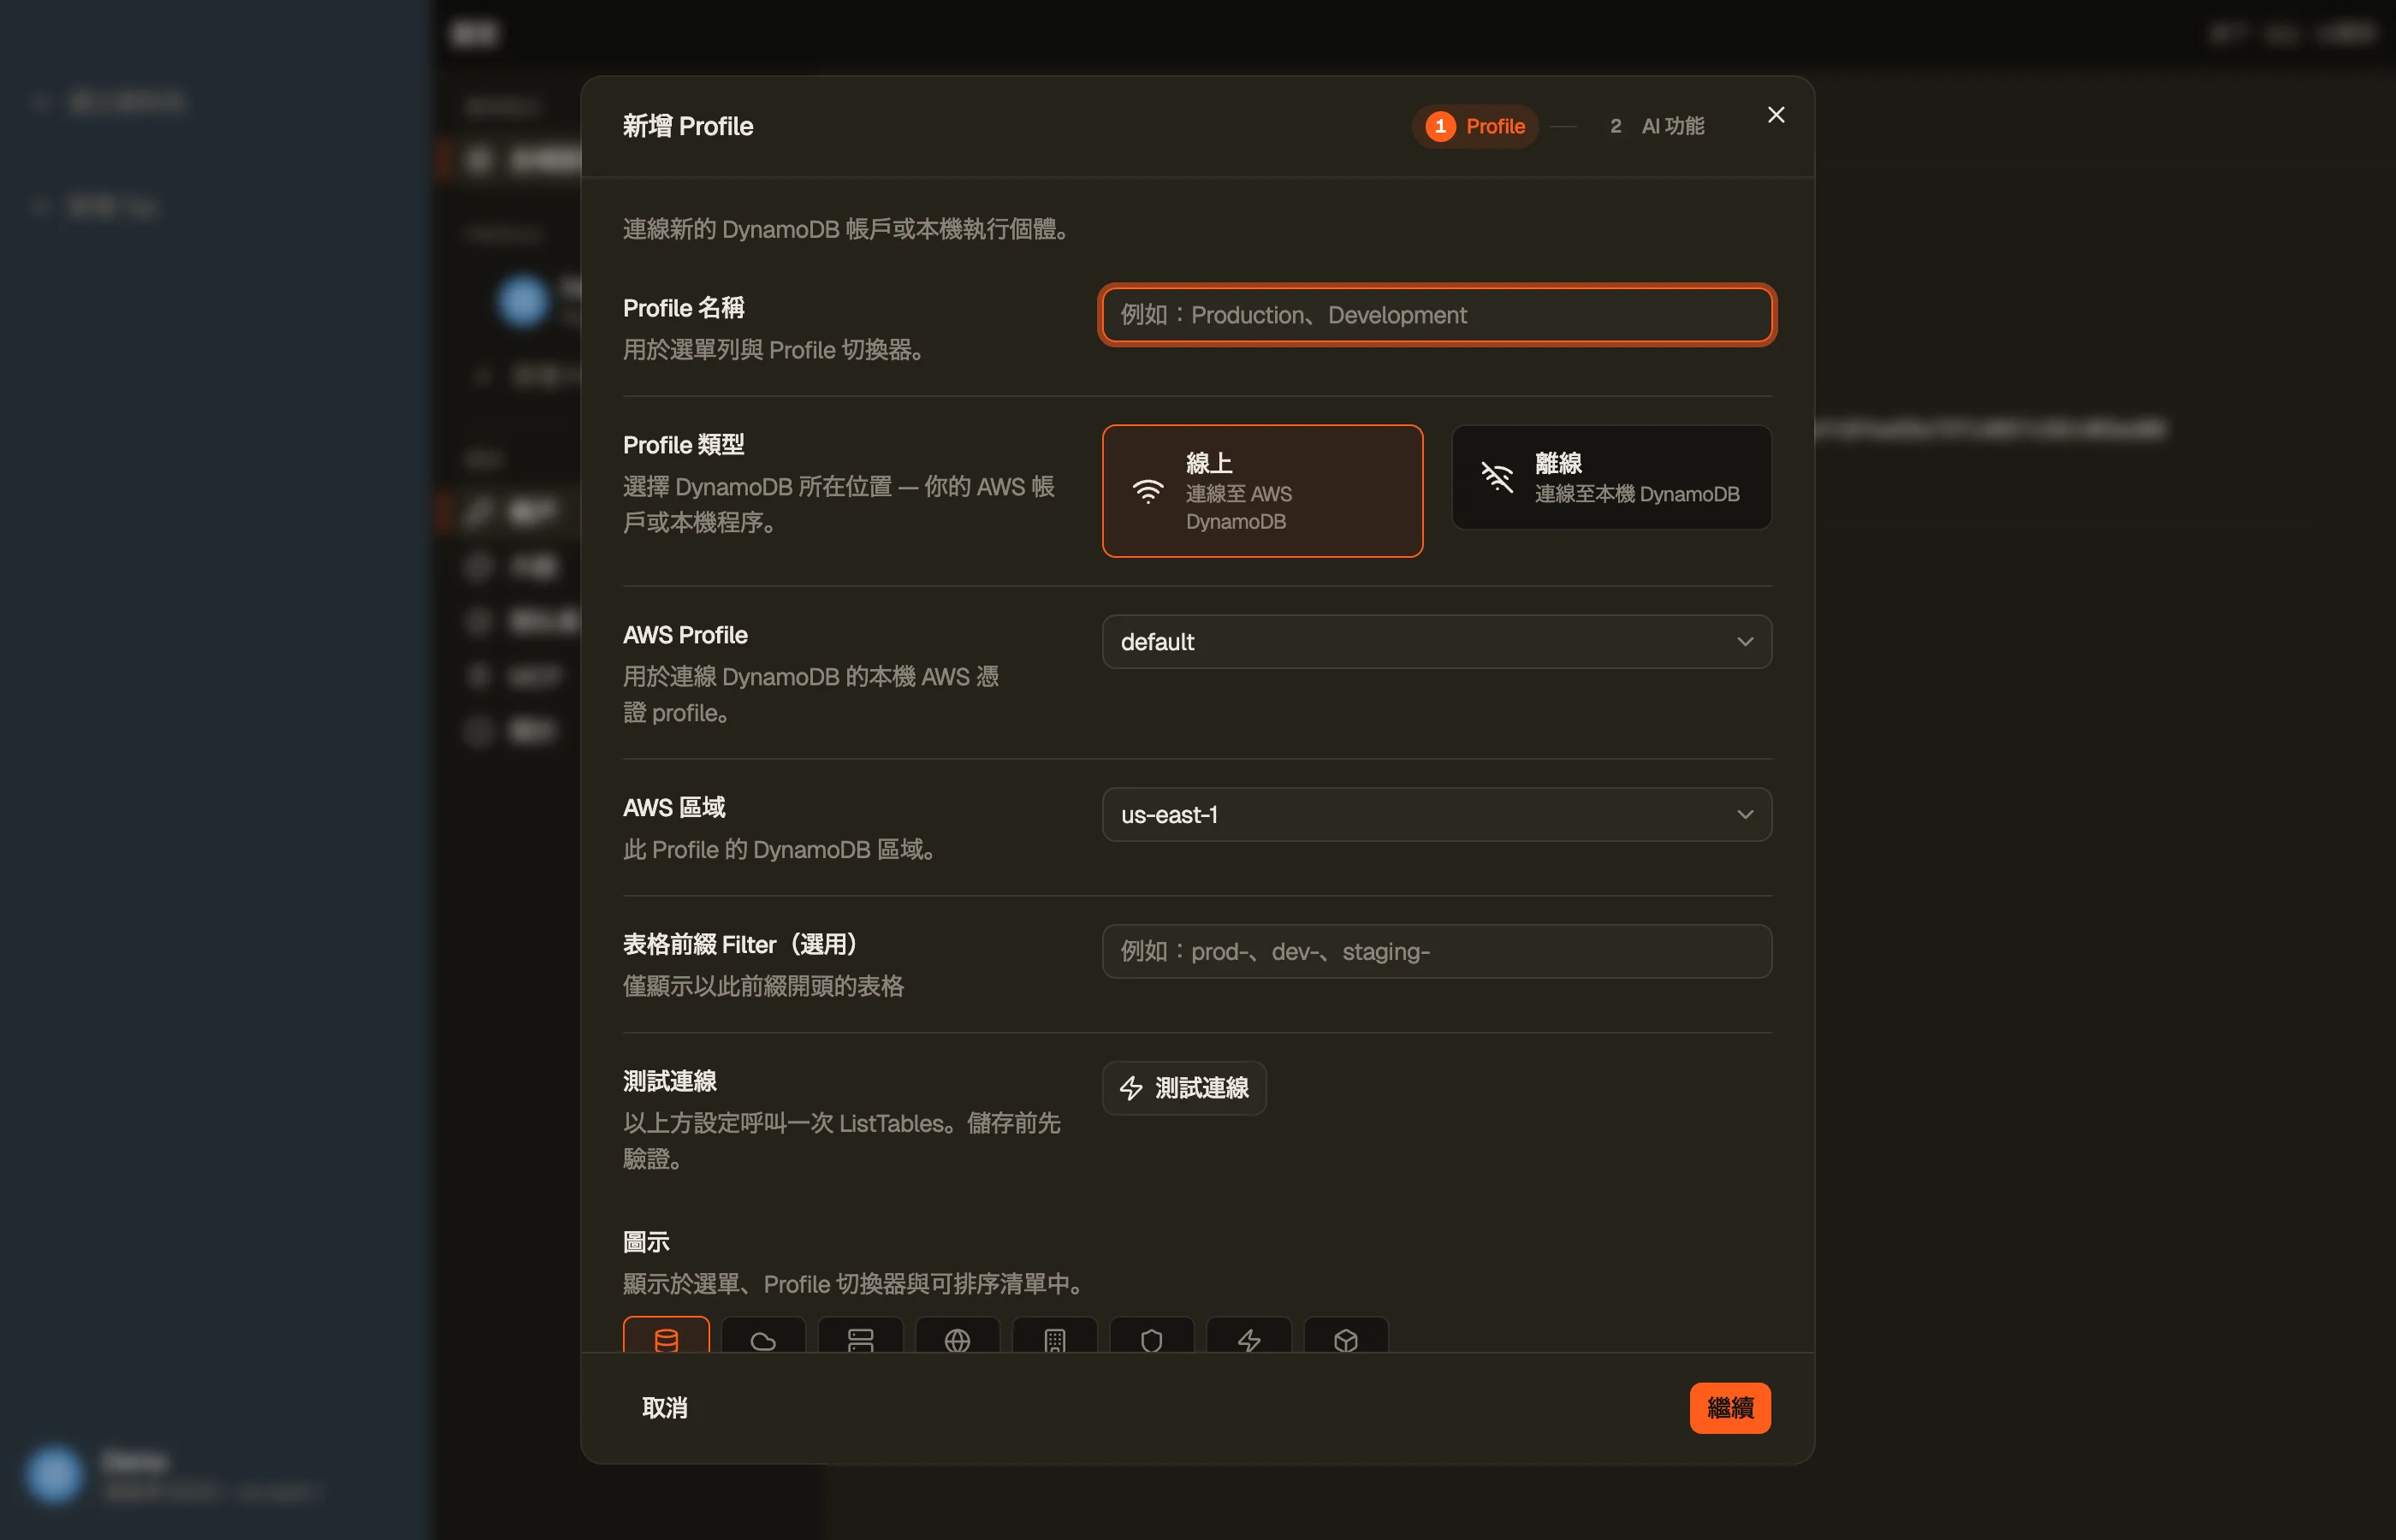2396x1540 pixels.
Task: Click the 測試連線 button
Action: coord(1184,1088)
